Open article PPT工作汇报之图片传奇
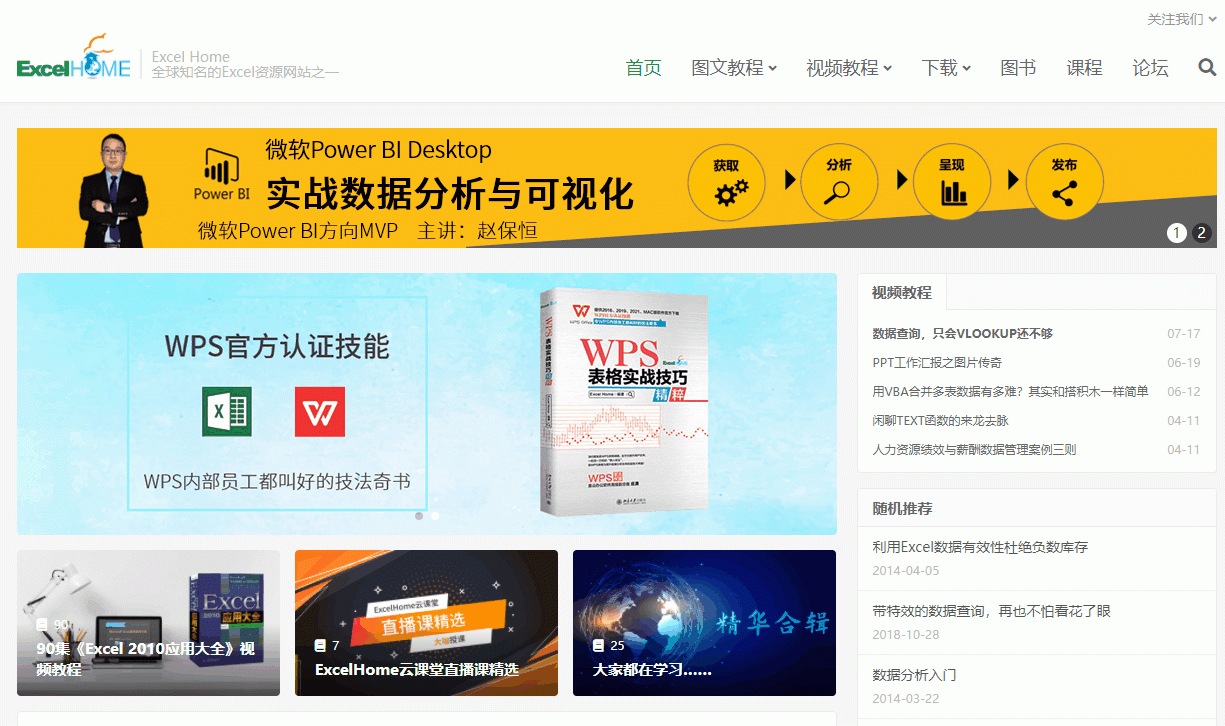 click(x=937, y=362)
